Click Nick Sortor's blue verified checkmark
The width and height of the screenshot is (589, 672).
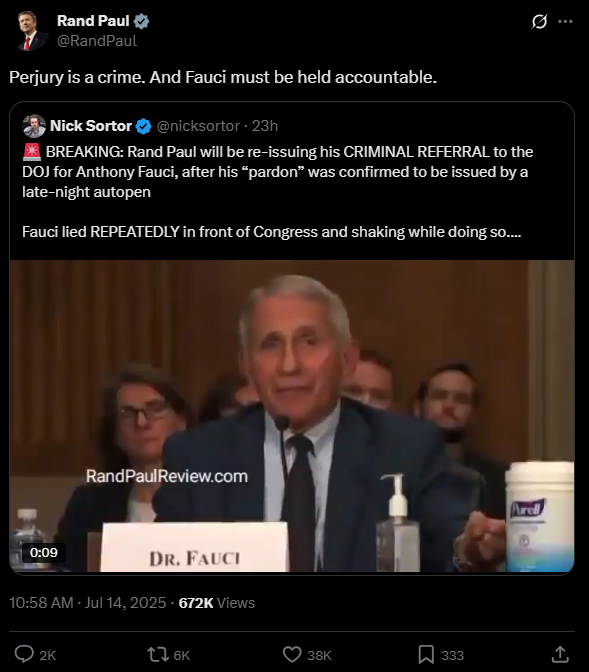tap(143, 126)
